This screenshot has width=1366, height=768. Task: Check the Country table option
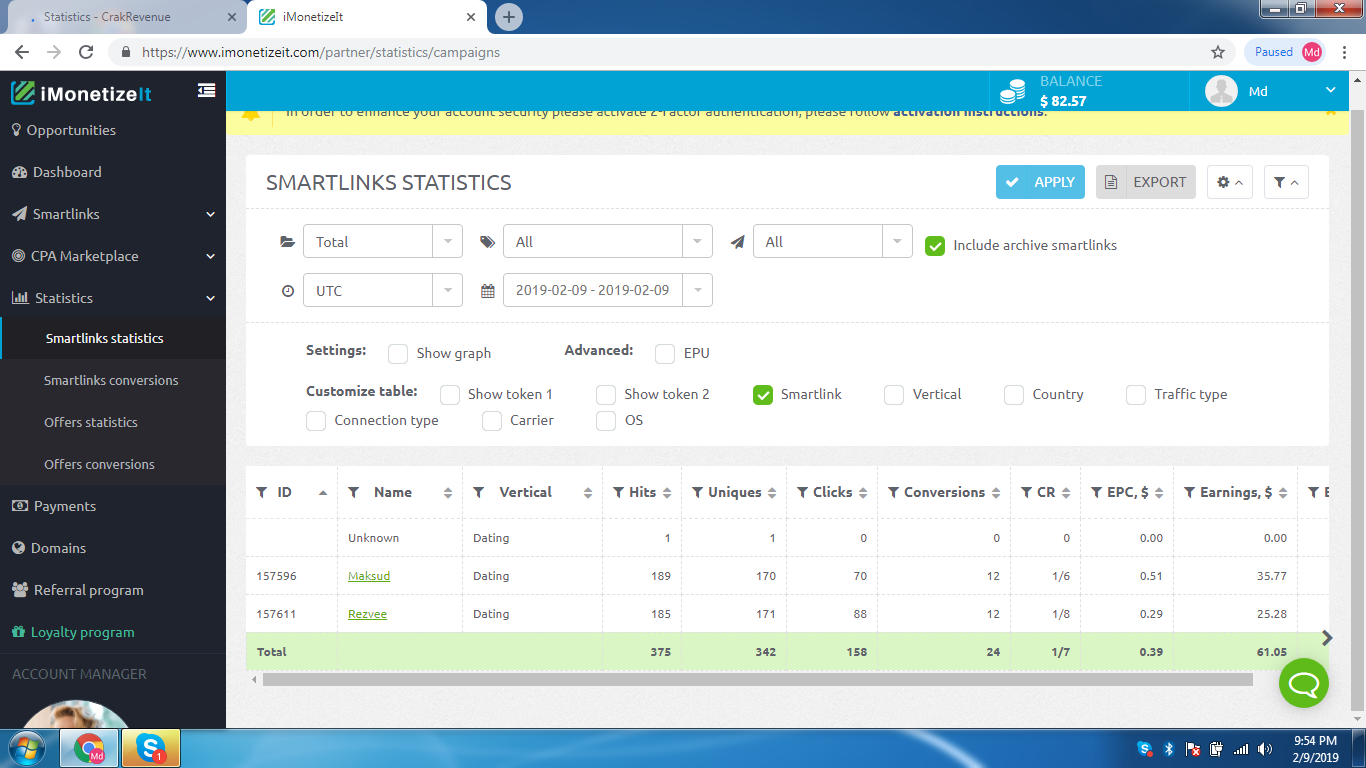click(x=1014, y=394)
